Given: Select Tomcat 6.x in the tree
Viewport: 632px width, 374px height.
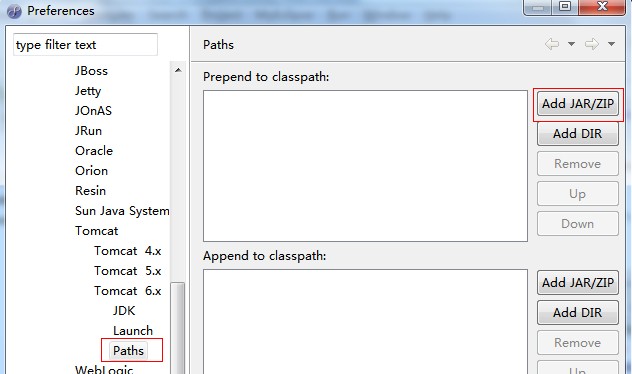Looking at the screenshot, I should coord(127,291).
